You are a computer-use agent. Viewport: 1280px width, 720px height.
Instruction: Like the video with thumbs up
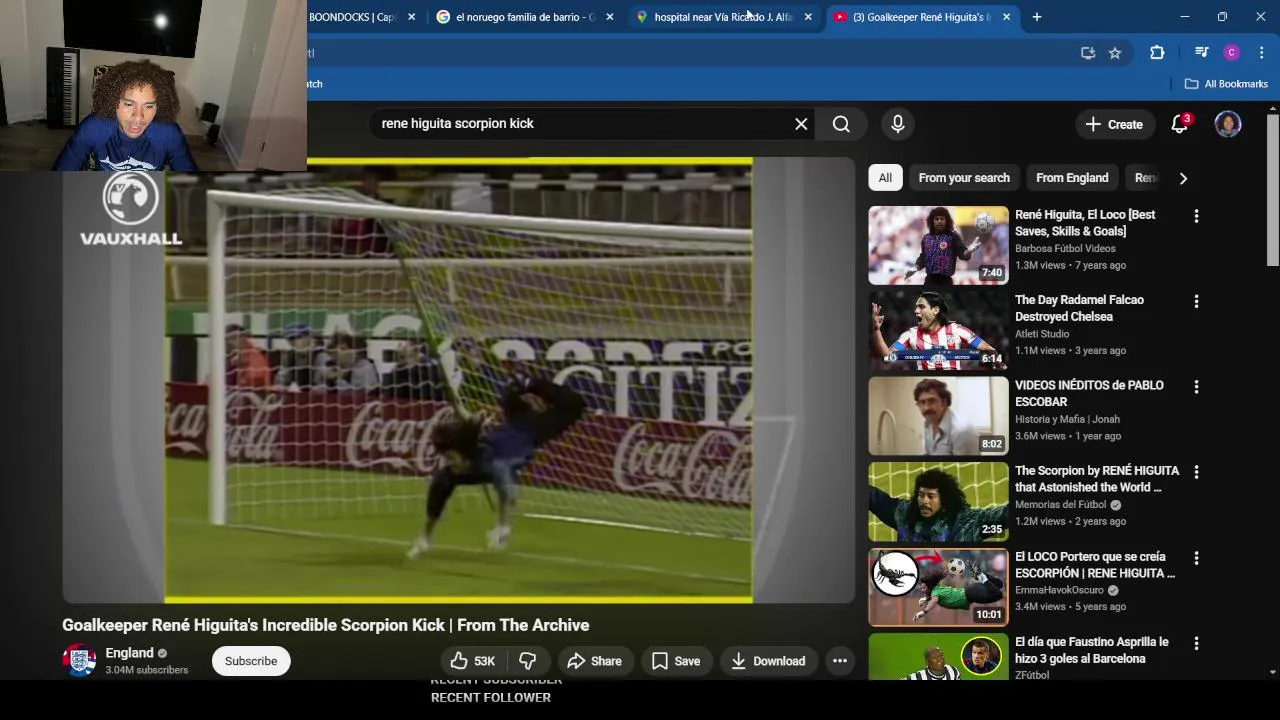click(472, 661)
